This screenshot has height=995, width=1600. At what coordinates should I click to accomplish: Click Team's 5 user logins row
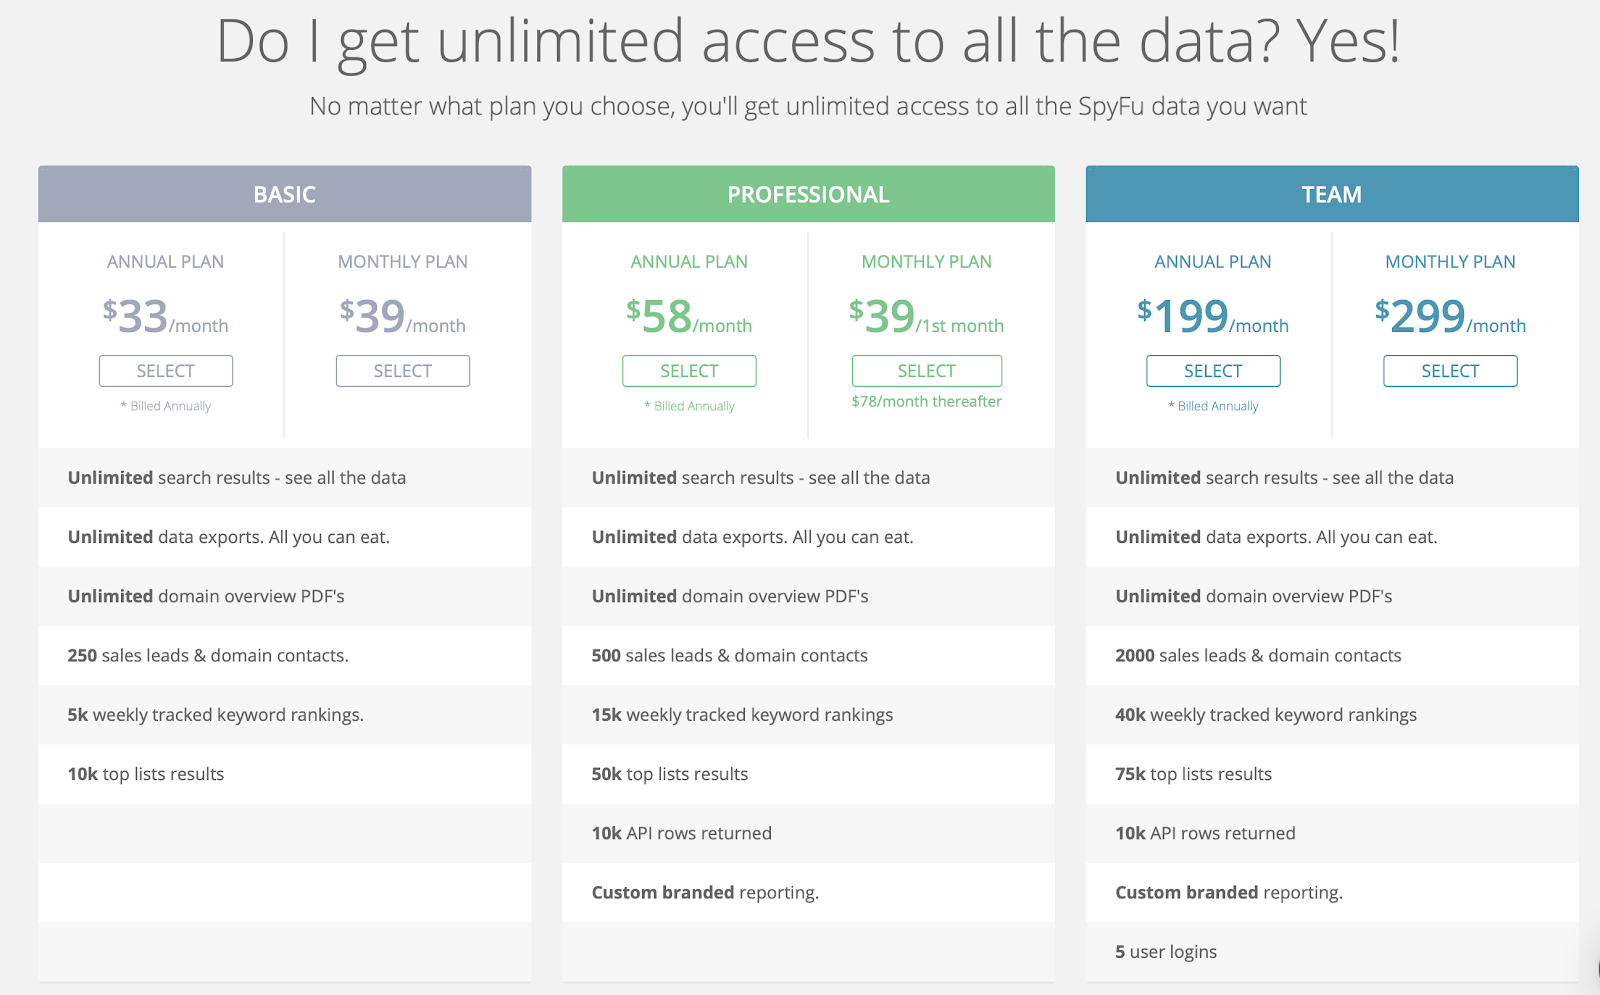pos(1166,952)
